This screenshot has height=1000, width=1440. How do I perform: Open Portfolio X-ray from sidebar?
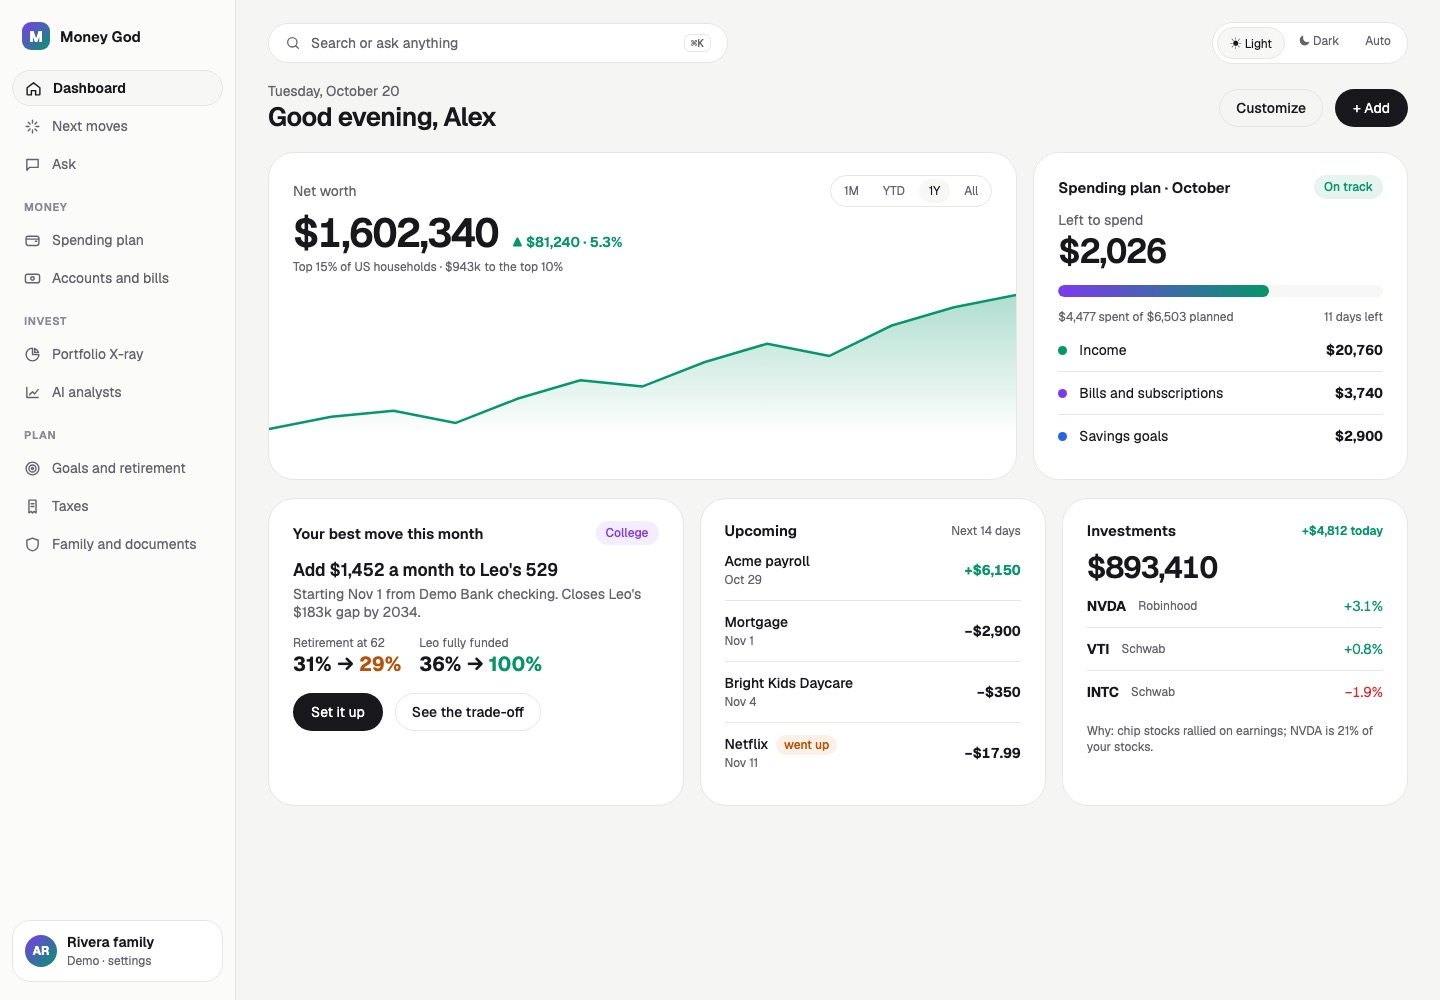point(117,354)
